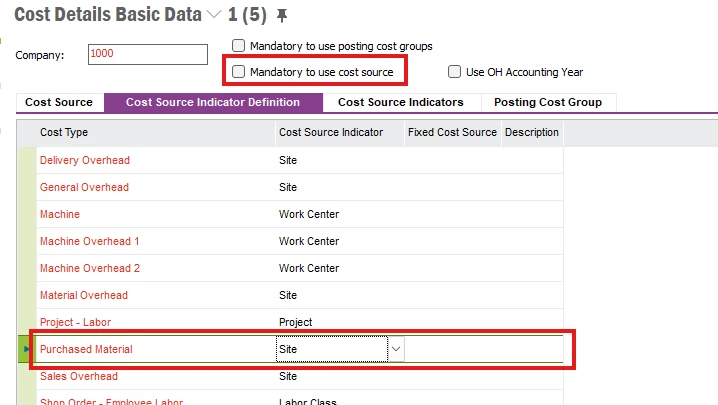Expand the Cost Details Basic Data chevron
Viewport: 718px width, 405px height.
[214, 15]
